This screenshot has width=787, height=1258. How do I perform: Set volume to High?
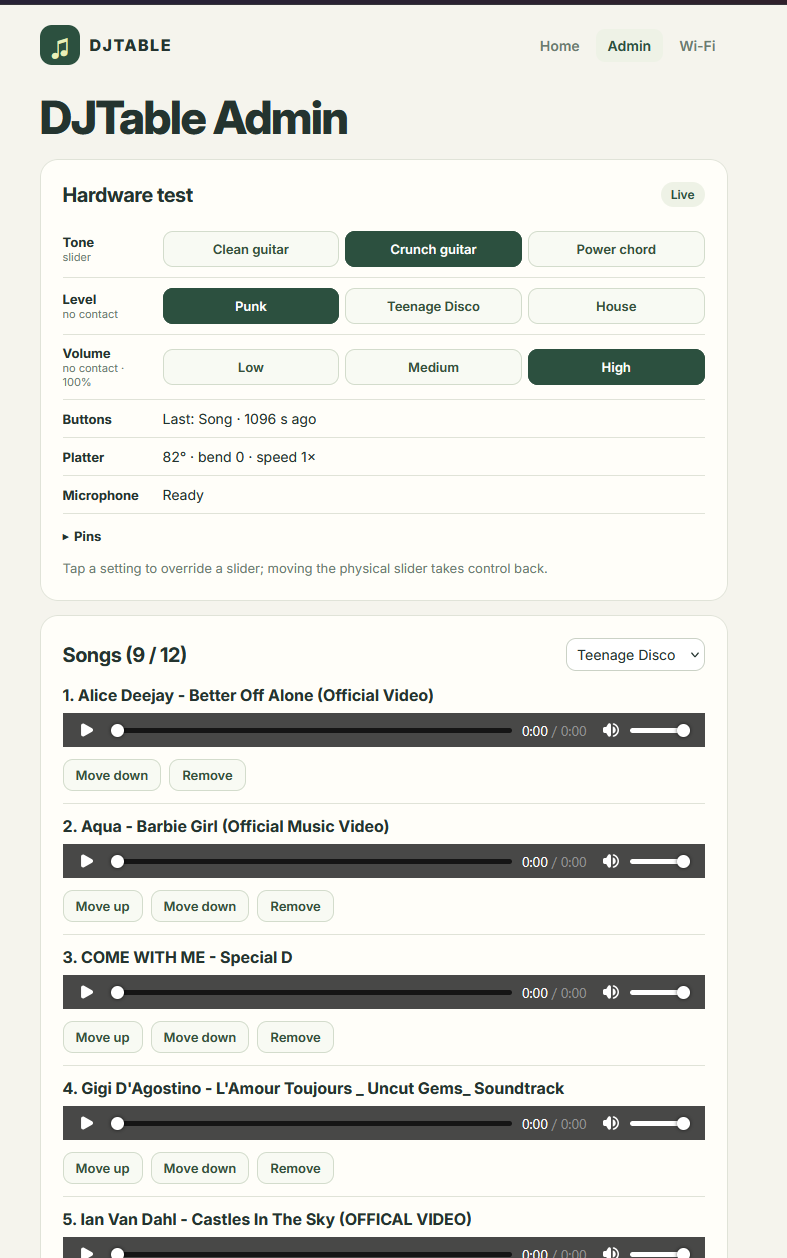point(616,367)
